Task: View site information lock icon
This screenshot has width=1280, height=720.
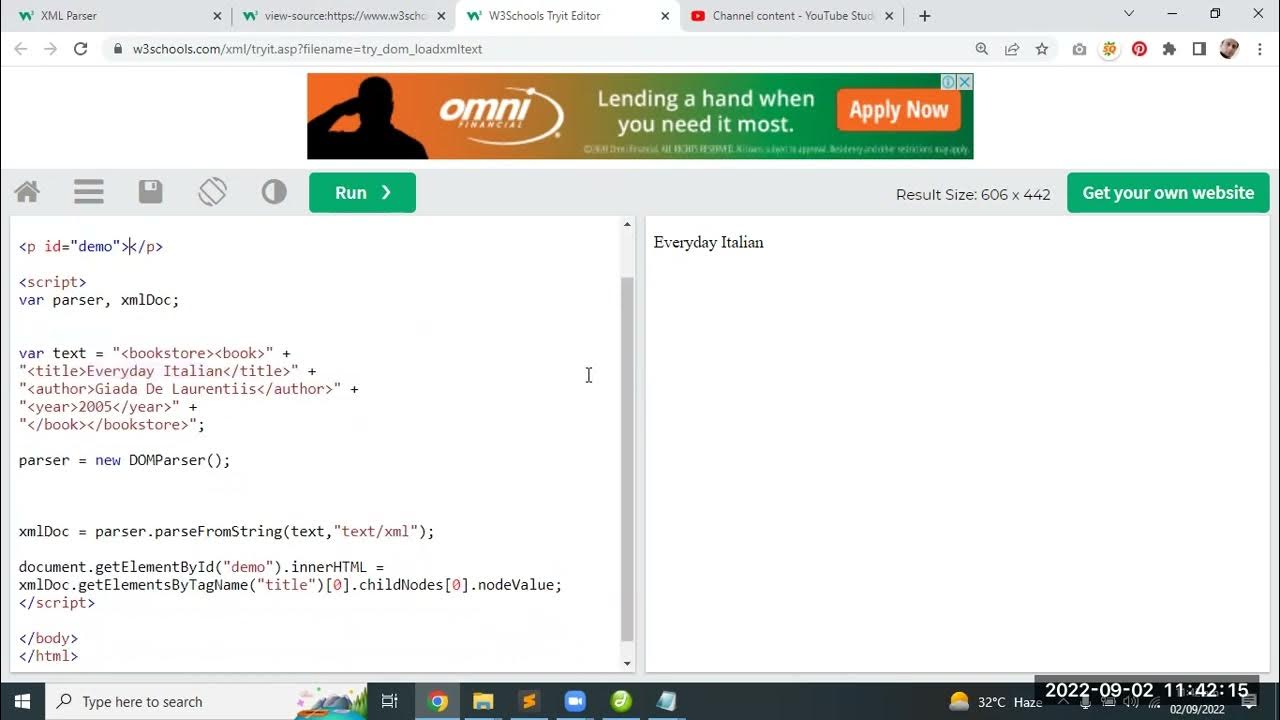Action: (x=118, y=49)
